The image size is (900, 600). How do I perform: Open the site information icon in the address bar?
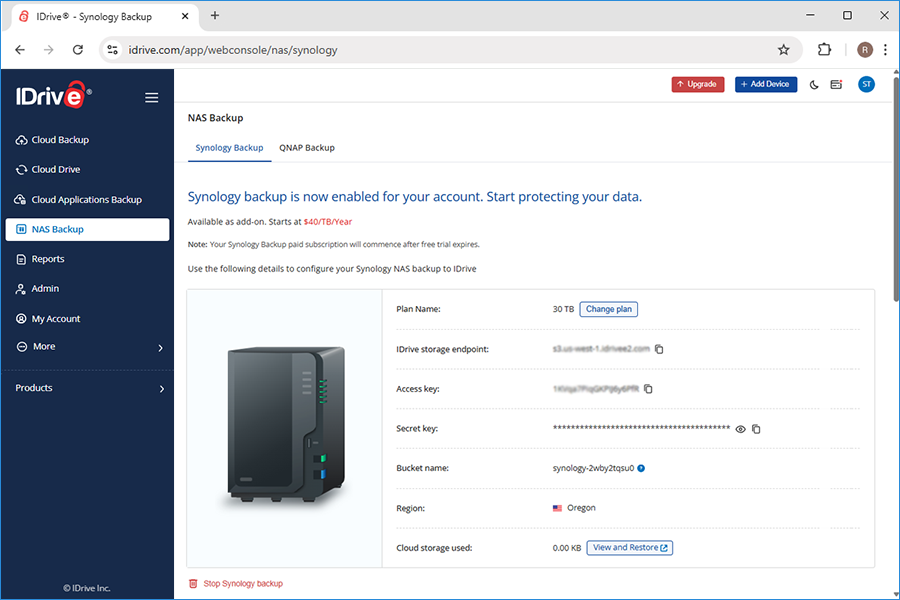tap(113, 50)
